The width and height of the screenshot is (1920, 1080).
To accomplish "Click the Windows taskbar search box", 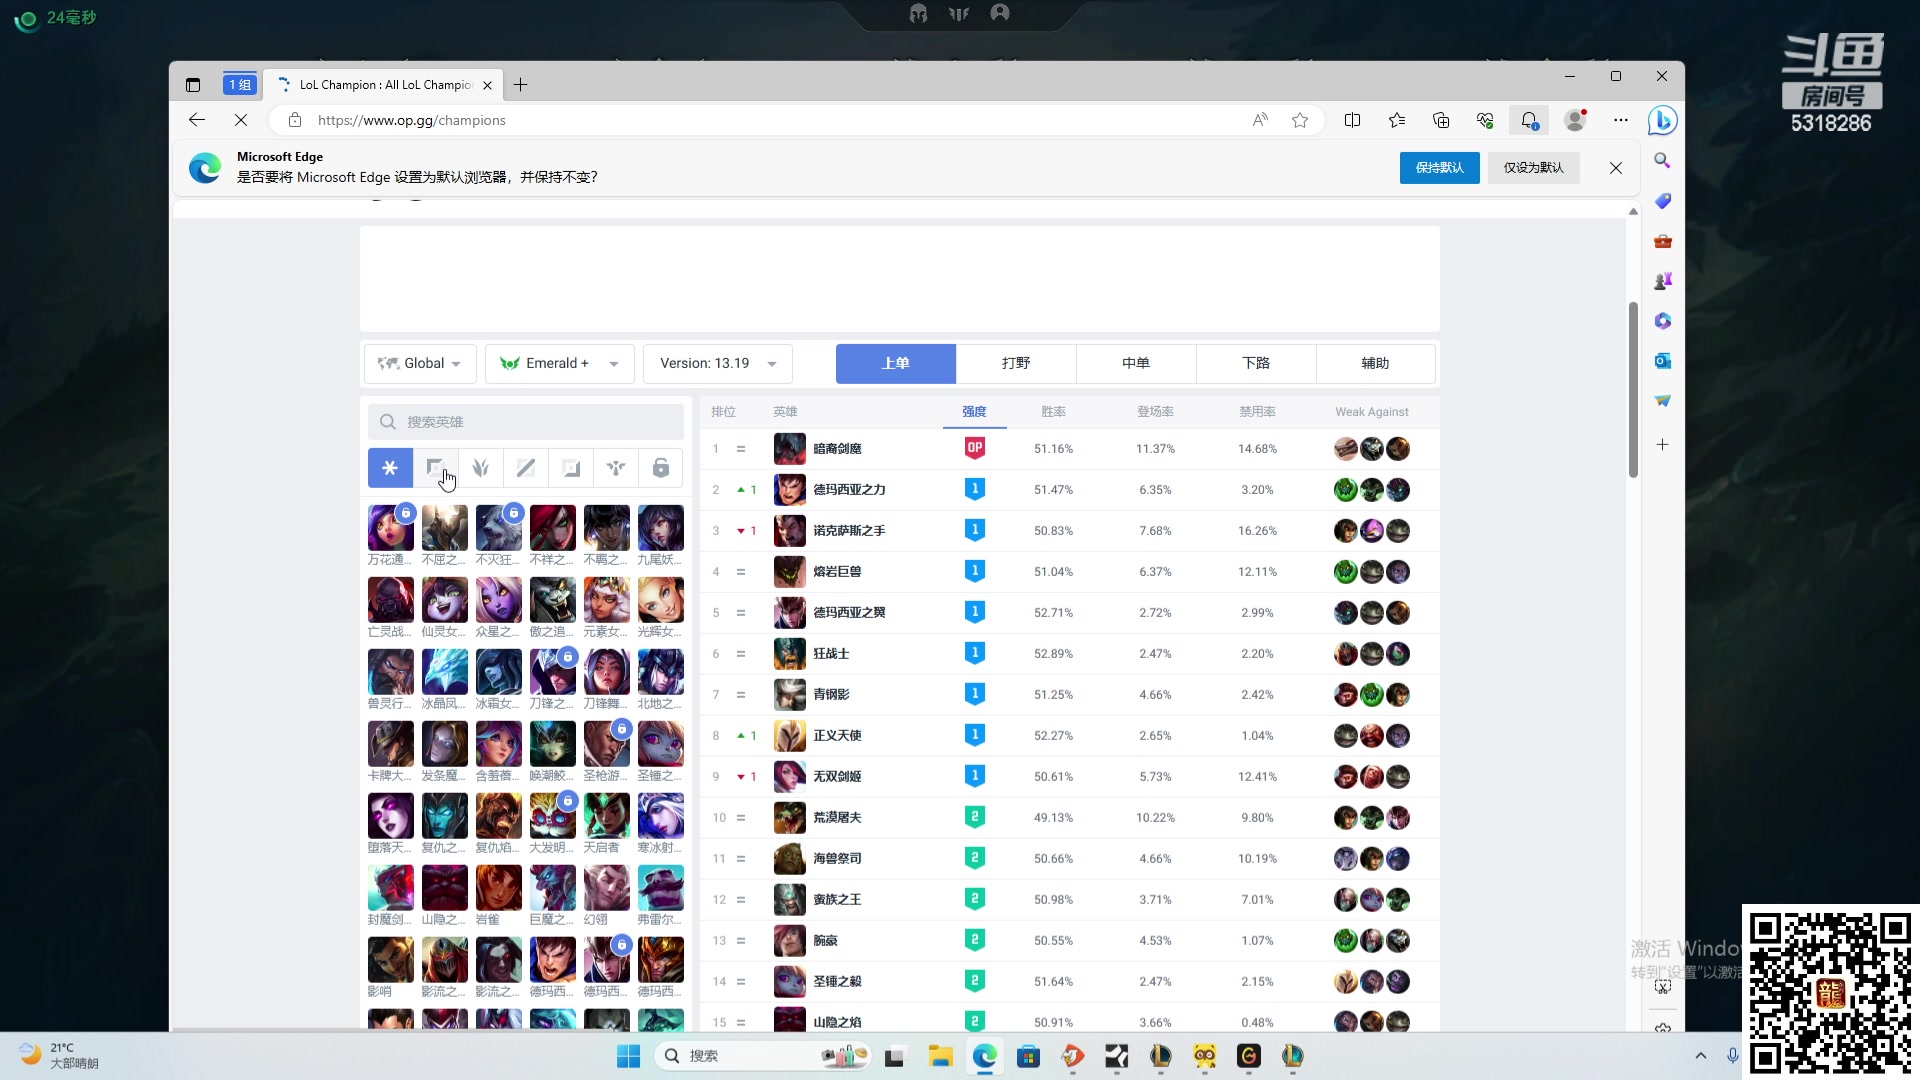I will click(762, 1056).
